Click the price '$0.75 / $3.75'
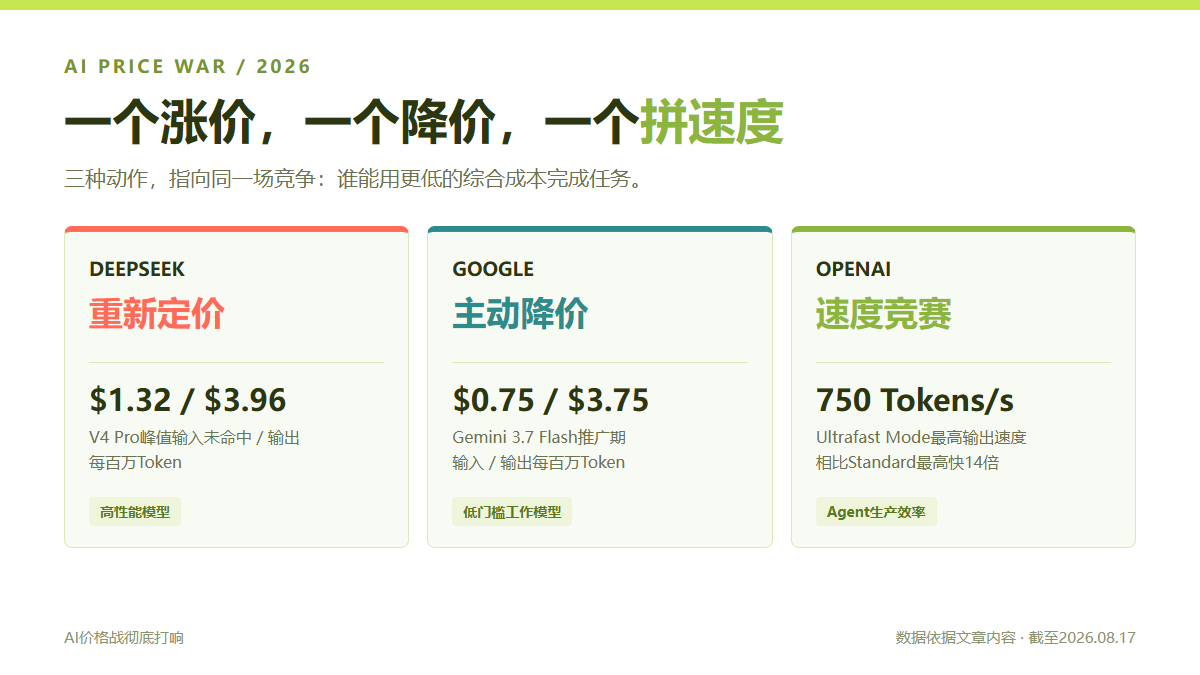This screenshot has width=1200, height=675. (551, 400)
